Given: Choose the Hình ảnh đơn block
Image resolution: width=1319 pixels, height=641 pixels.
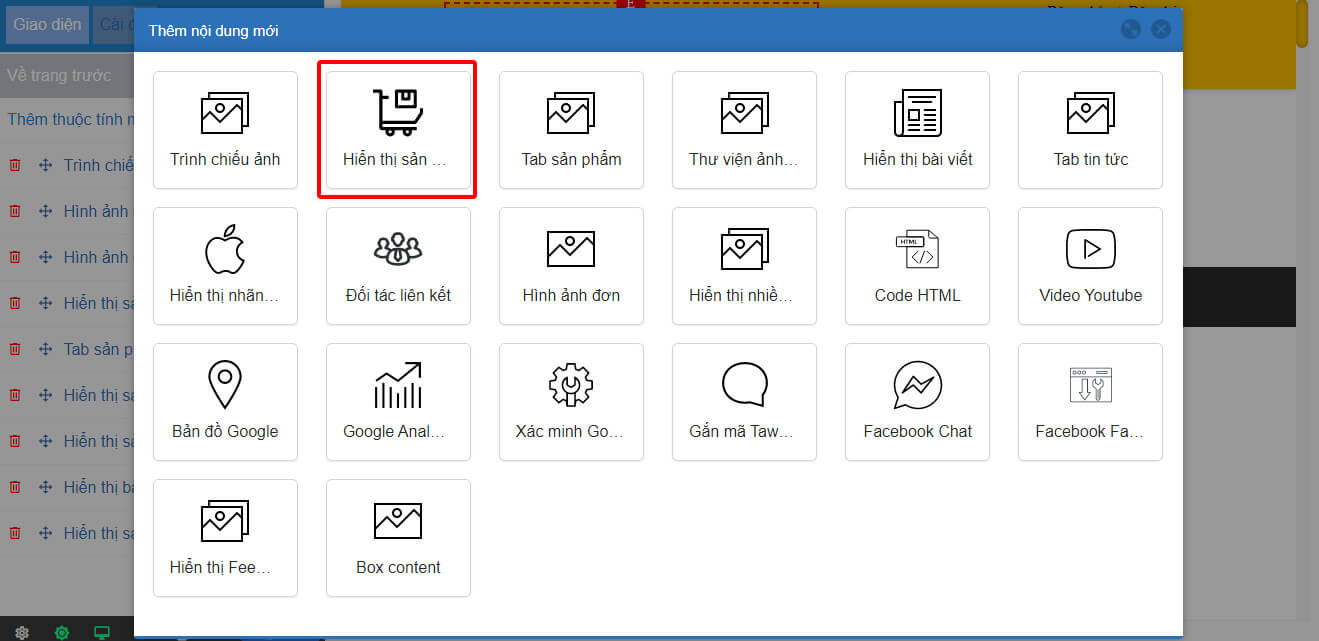Looking at the screenshot, I should [x=571, y=266].
